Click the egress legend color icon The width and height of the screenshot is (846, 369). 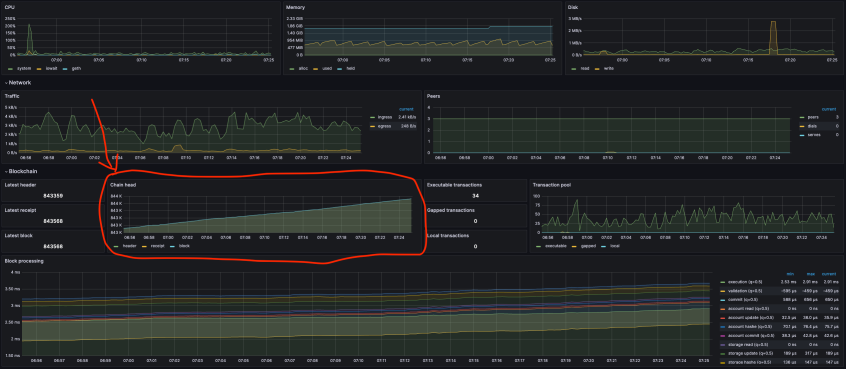[373, 126]
